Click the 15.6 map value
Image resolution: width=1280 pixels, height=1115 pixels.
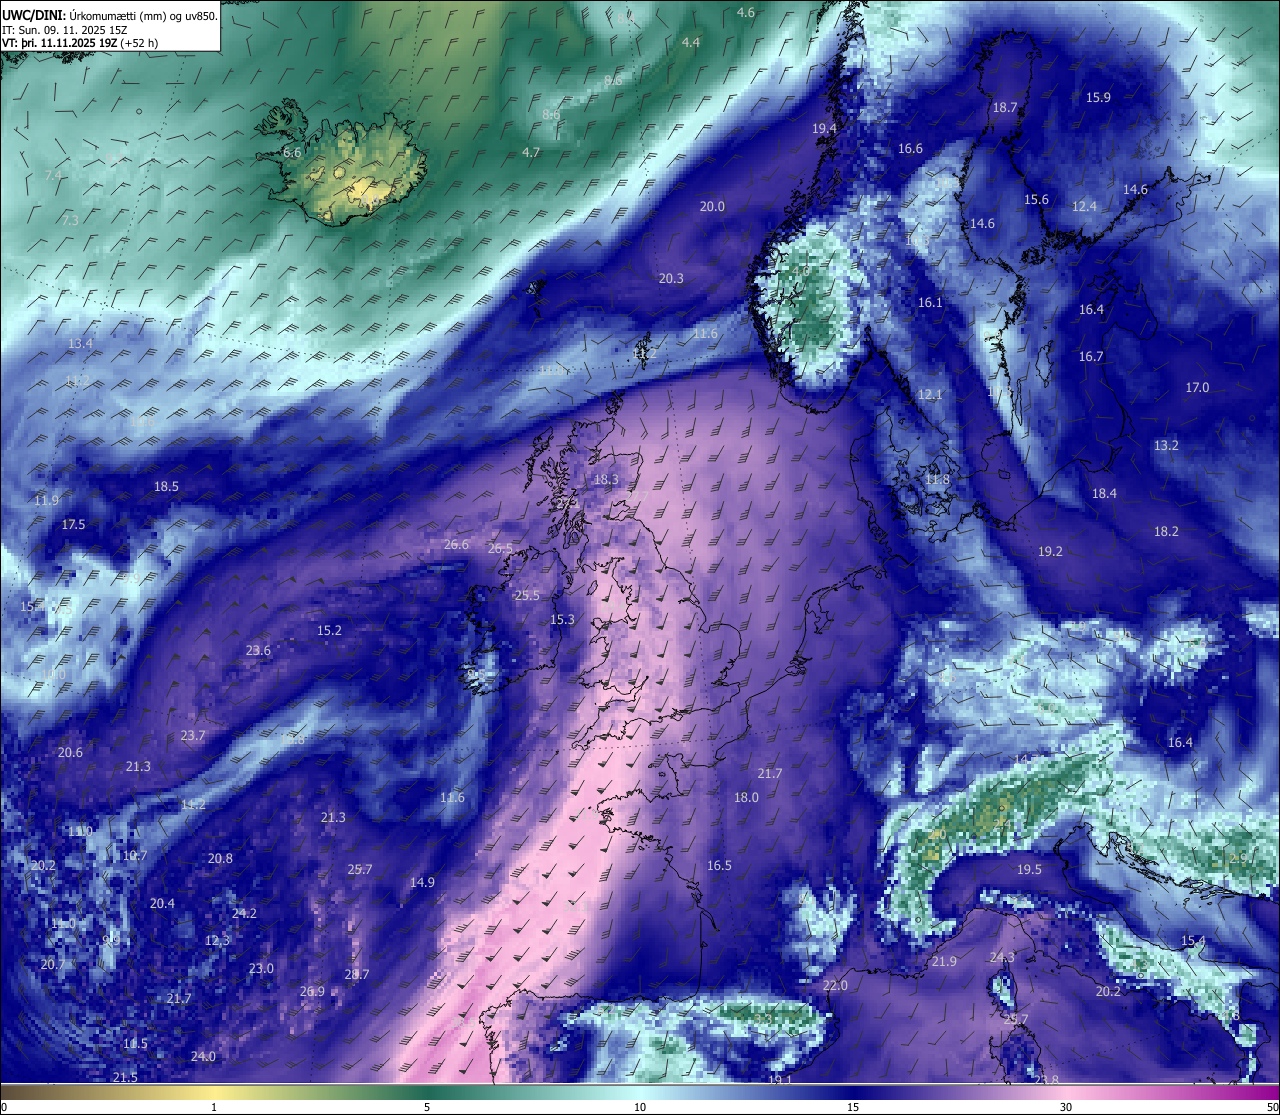click(1036, 200)
